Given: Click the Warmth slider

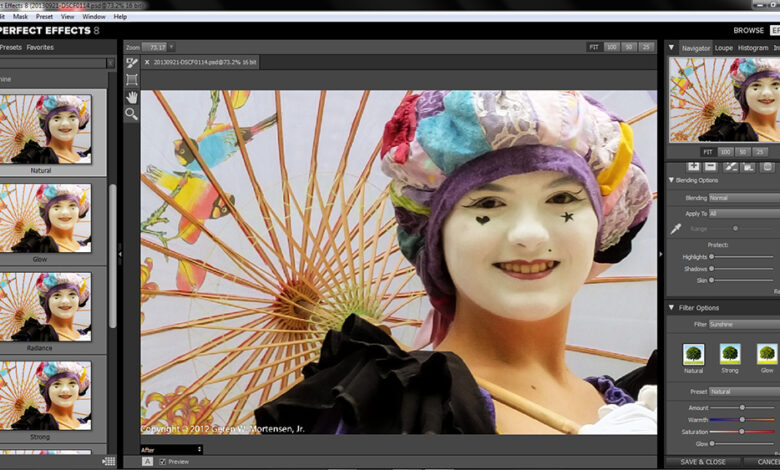Looking at the screenshot, I should click(742, 420).
